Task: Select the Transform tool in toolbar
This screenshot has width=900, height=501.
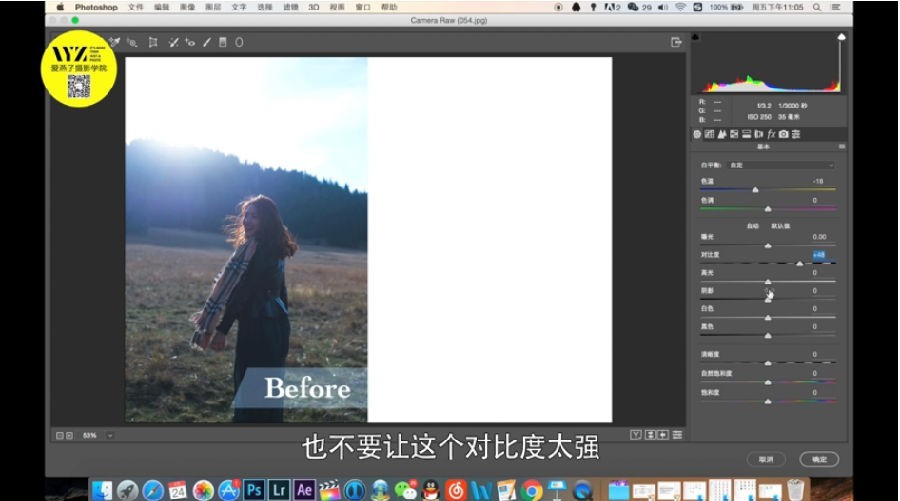Action: pyautogui.click(x=153, y=42)
